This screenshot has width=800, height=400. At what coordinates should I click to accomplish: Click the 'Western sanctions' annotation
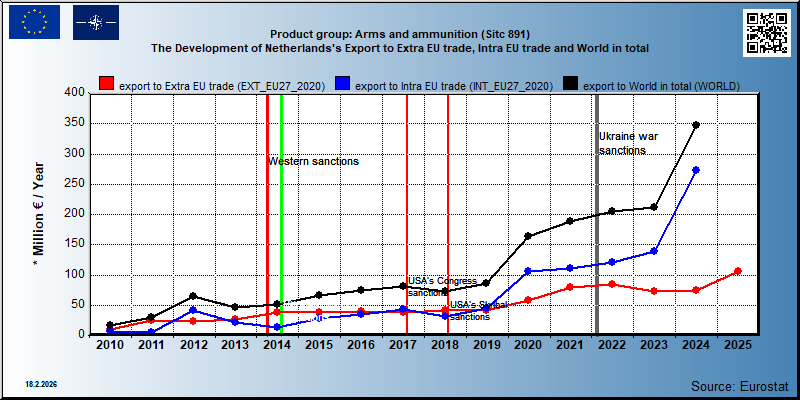pos(314,161)
